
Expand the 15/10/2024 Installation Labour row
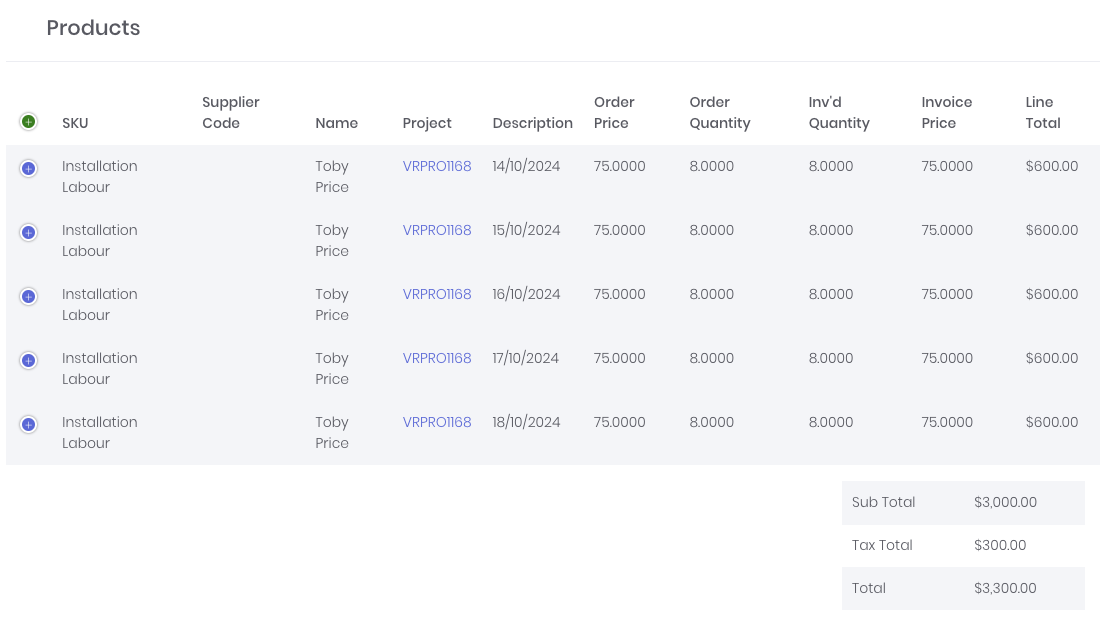pos(28,233)
